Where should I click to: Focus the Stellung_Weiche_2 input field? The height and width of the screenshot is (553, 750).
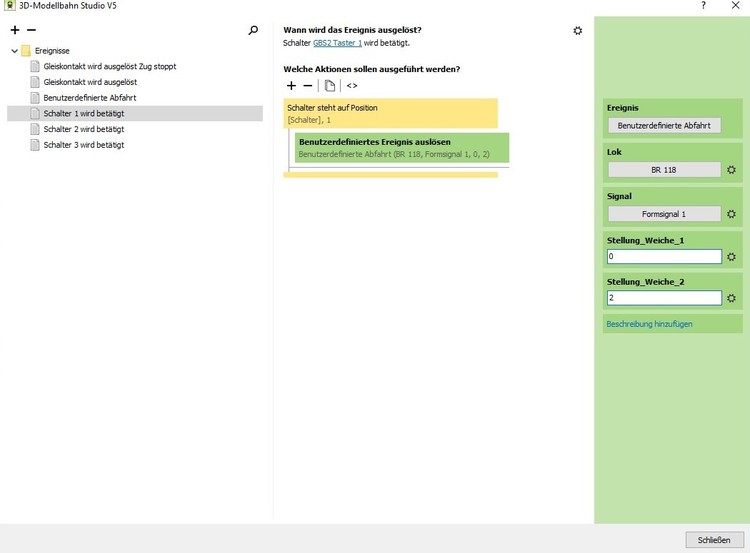point(664,298)
